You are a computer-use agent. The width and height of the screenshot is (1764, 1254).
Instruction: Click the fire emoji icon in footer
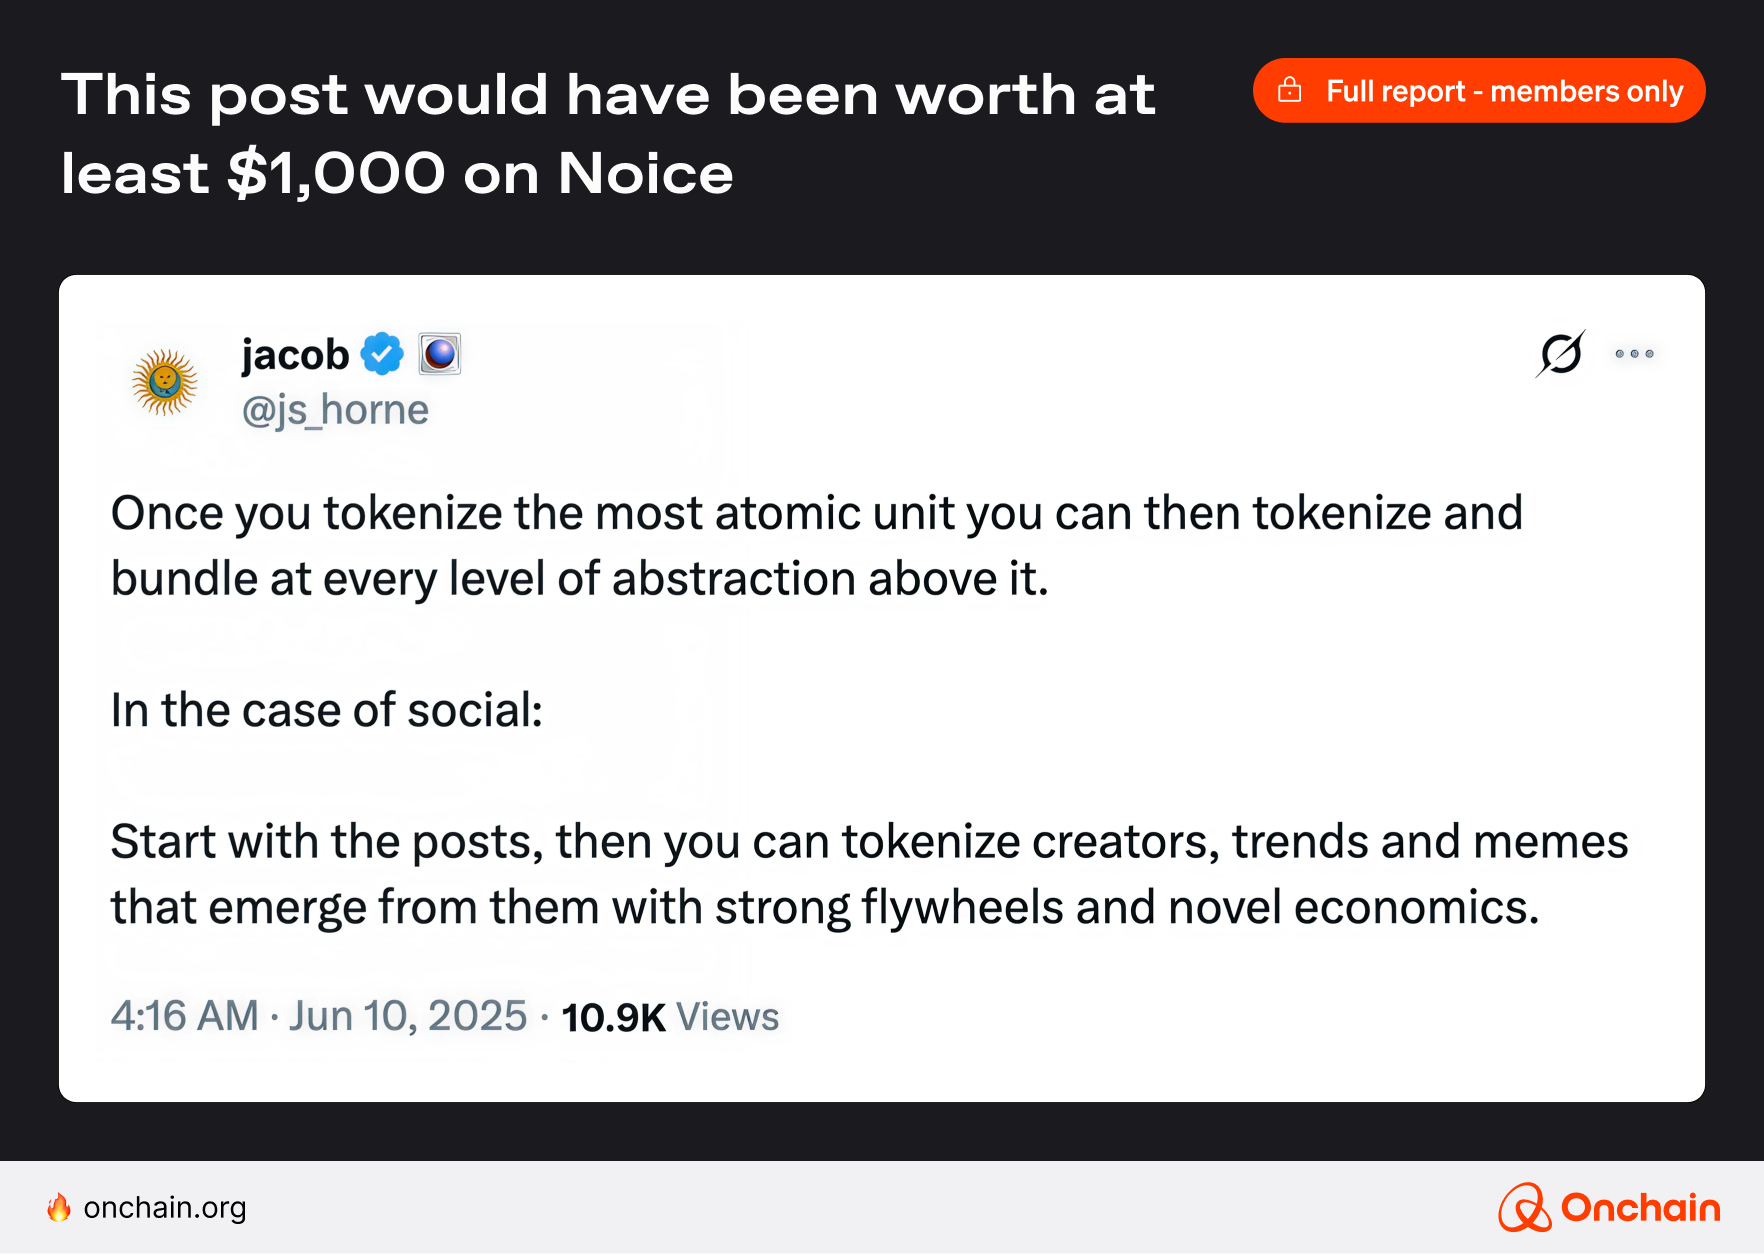click(59, 1208)
